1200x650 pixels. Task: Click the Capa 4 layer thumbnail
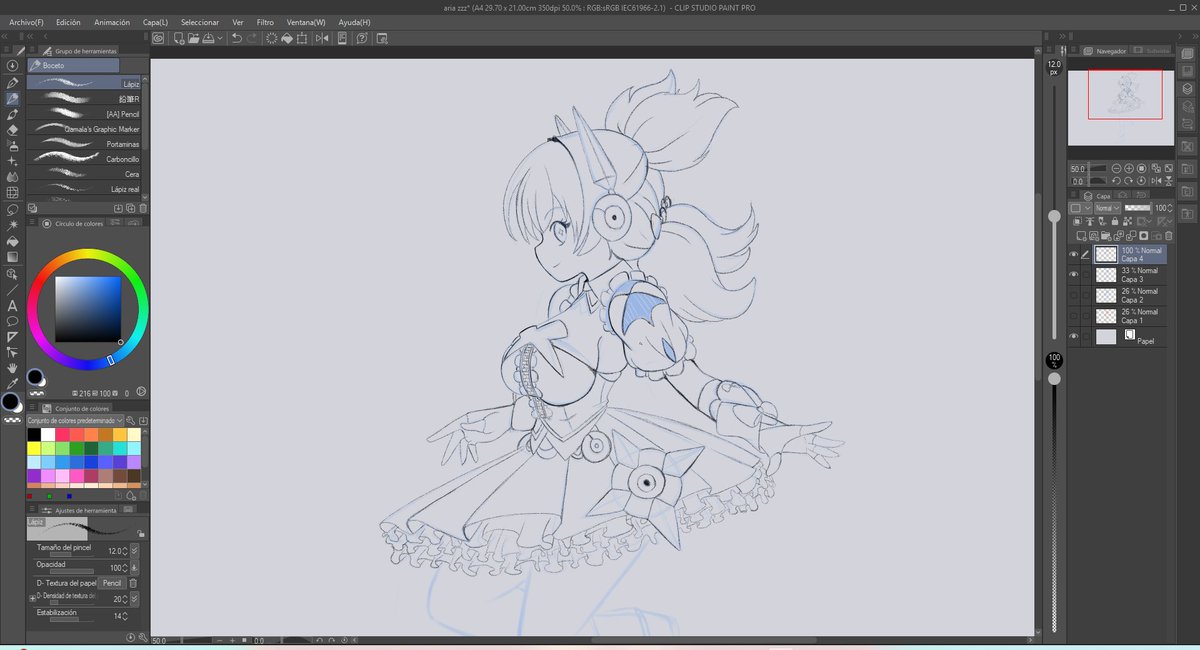coord(1106,253)
